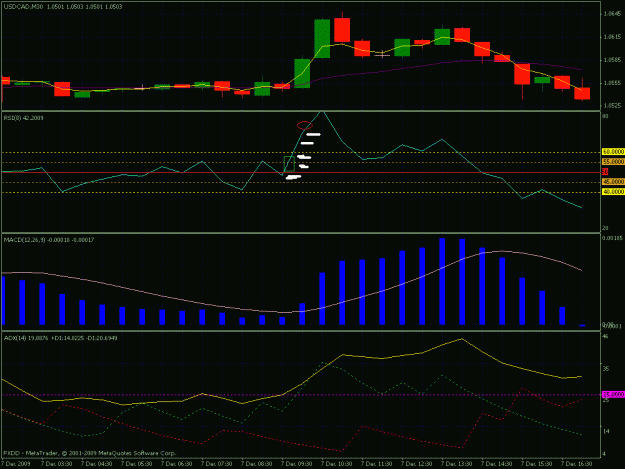This screenshot has width=625, height=469.
Task: Click the tallest blue MACD histogram bar
Action: pyautogui.click(x=442, y=281)
